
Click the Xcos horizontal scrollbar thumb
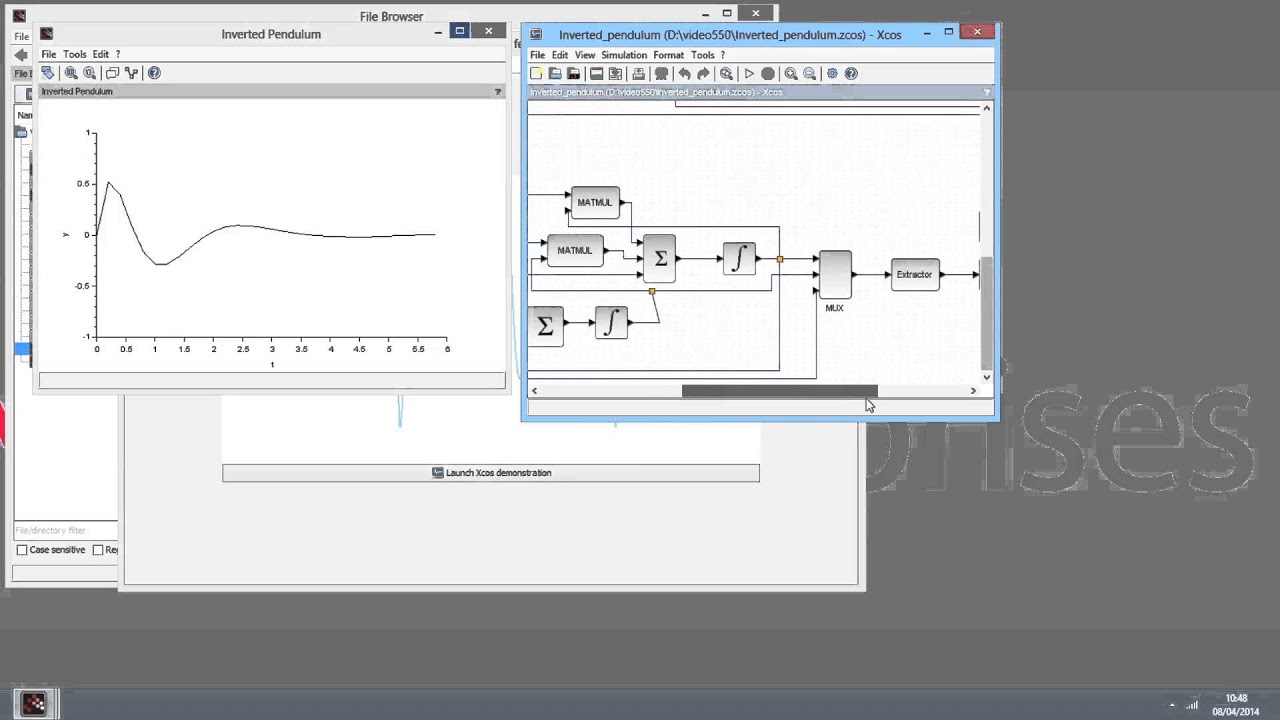click(779, 391)
